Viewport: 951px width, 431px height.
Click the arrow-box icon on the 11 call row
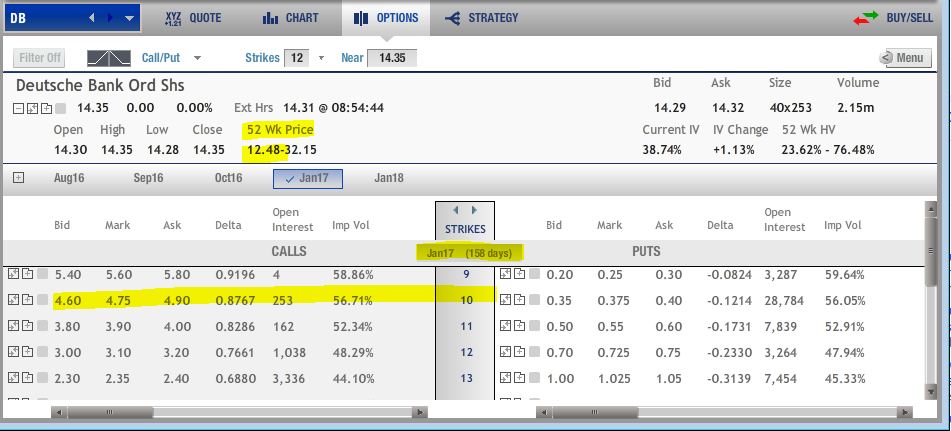point(13,326)
